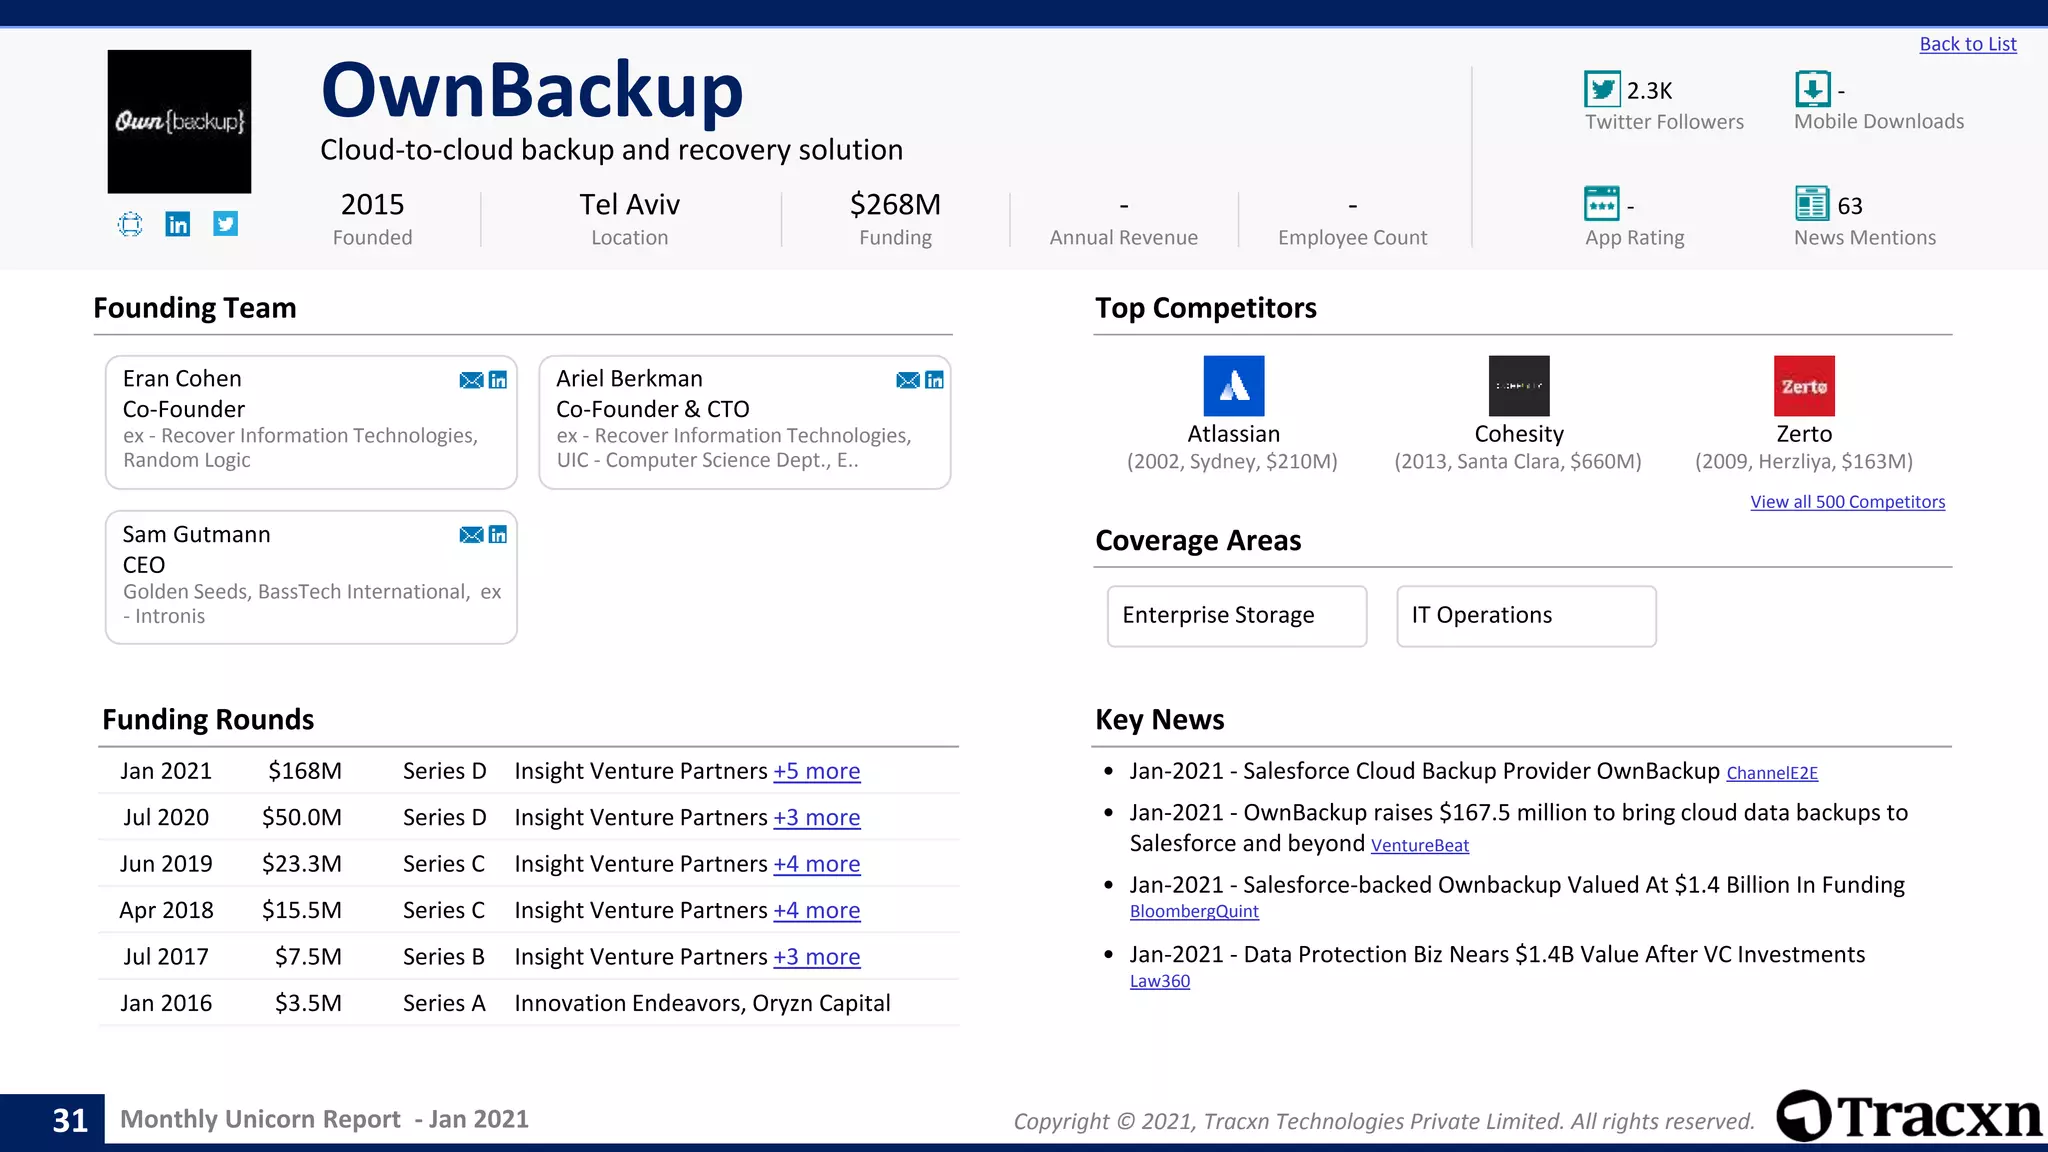Viewport: 2048px width, 1152px height.
Task: Click Atlassian competitor logo
Action: pyautogui.click(x=1234, y=386)
